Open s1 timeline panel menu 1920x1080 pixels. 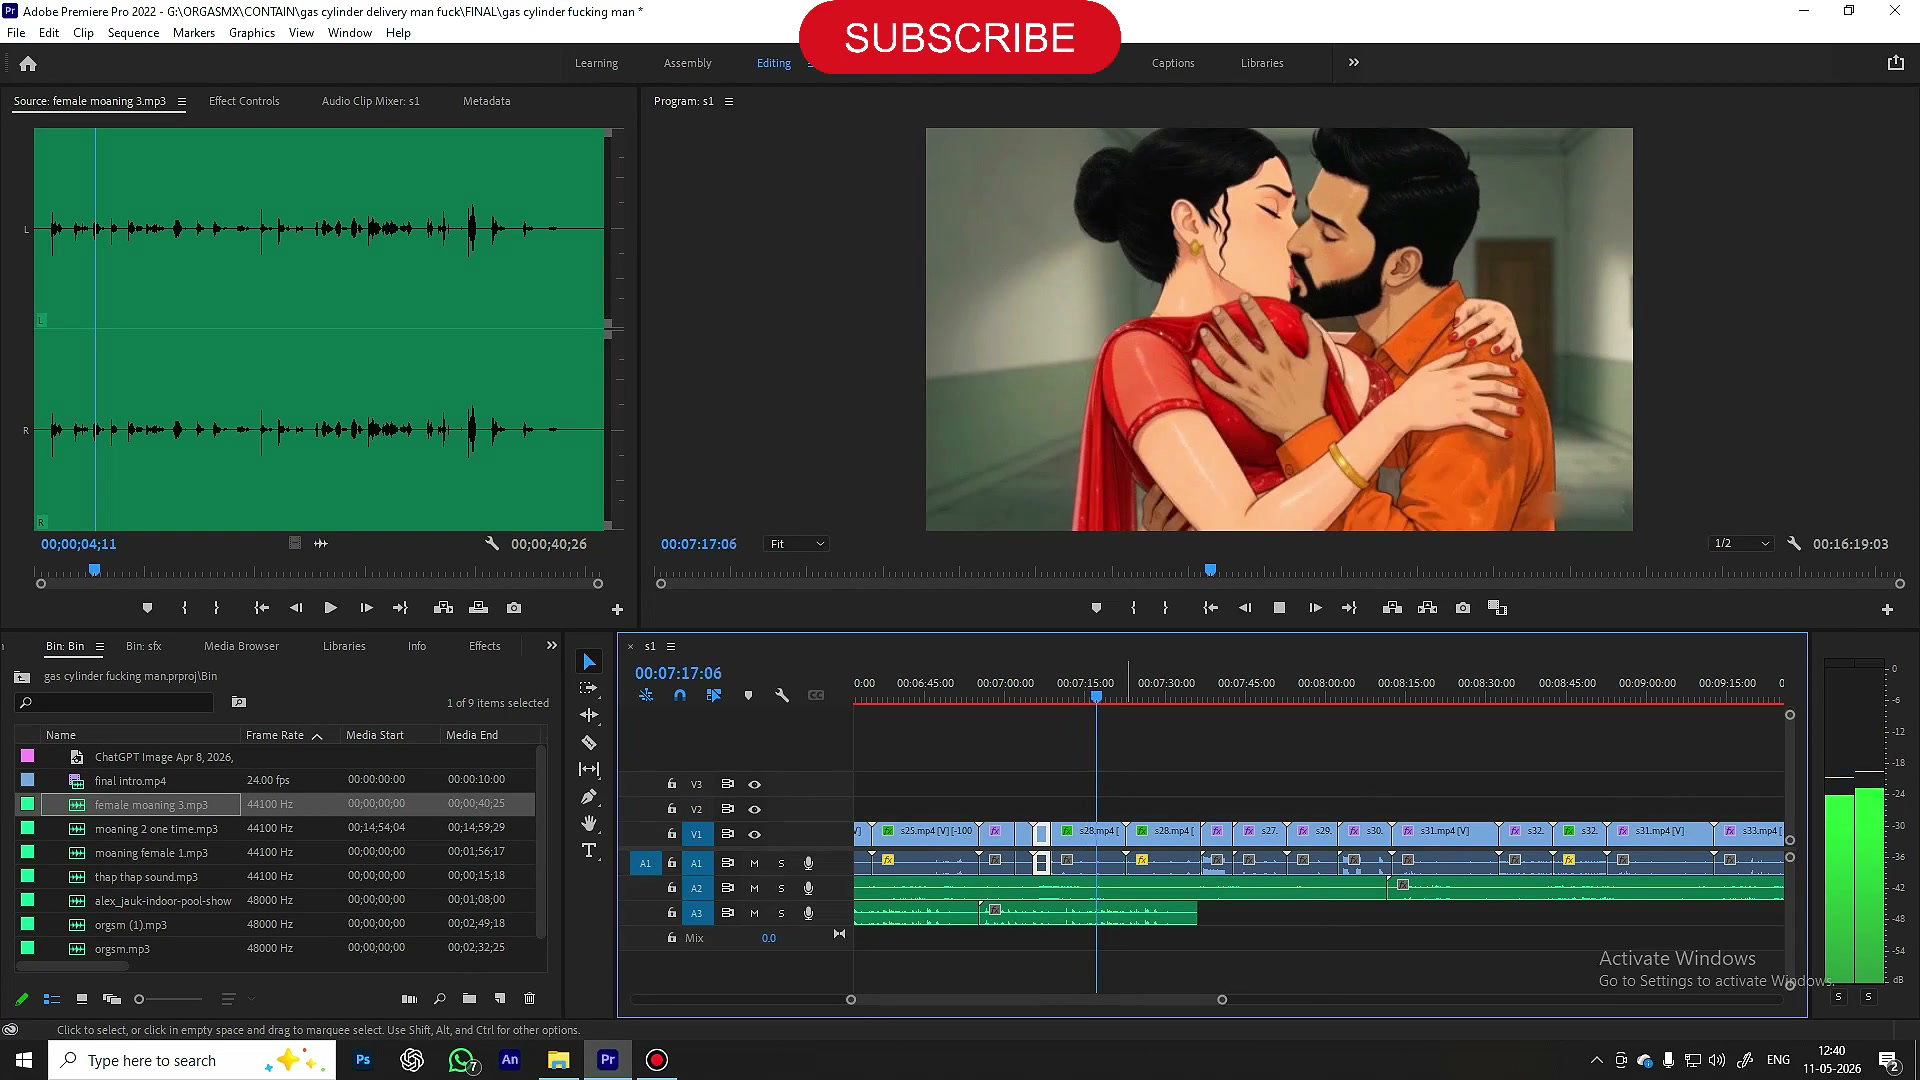click(x=671, y=646)
